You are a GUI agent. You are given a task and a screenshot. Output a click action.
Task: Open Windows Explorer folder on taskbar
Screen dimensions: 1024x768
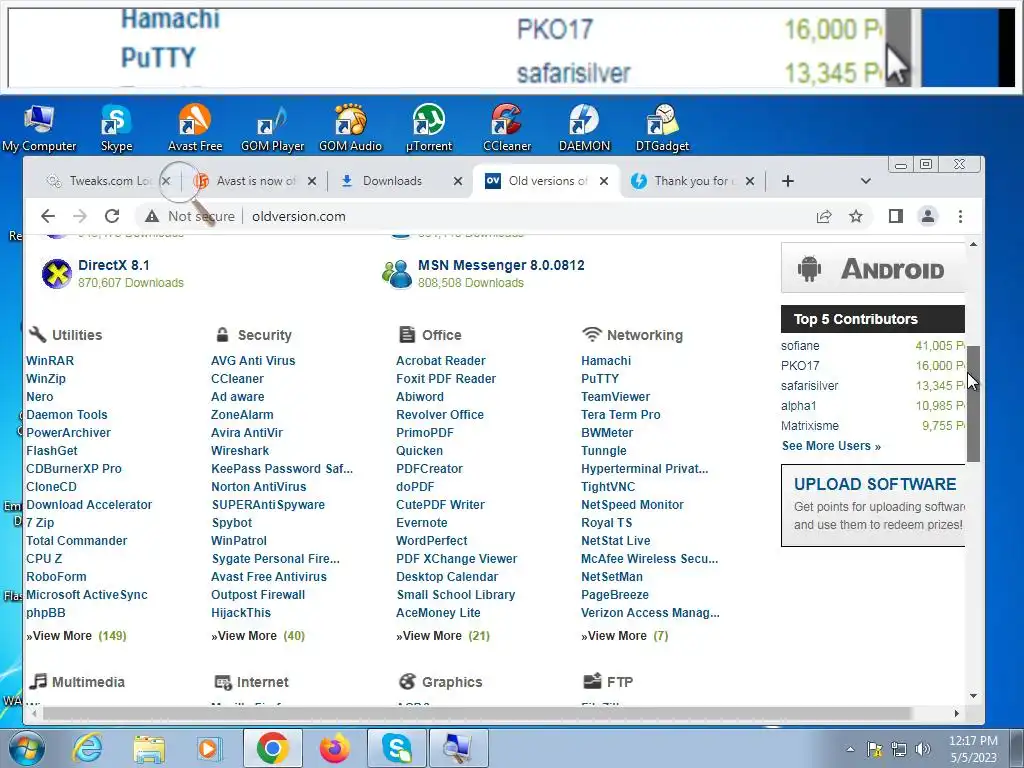coord(149,748)
